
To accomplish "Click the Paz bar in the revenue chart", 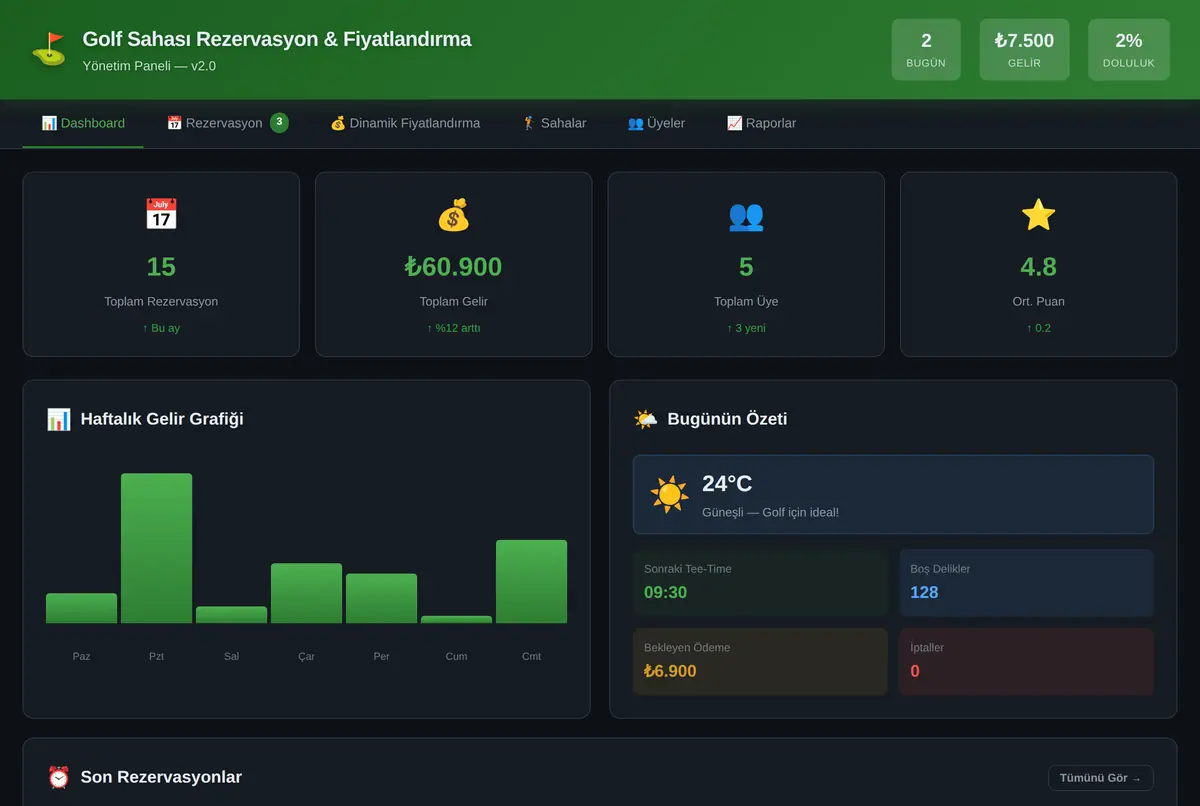I will (x=82, y=608).
